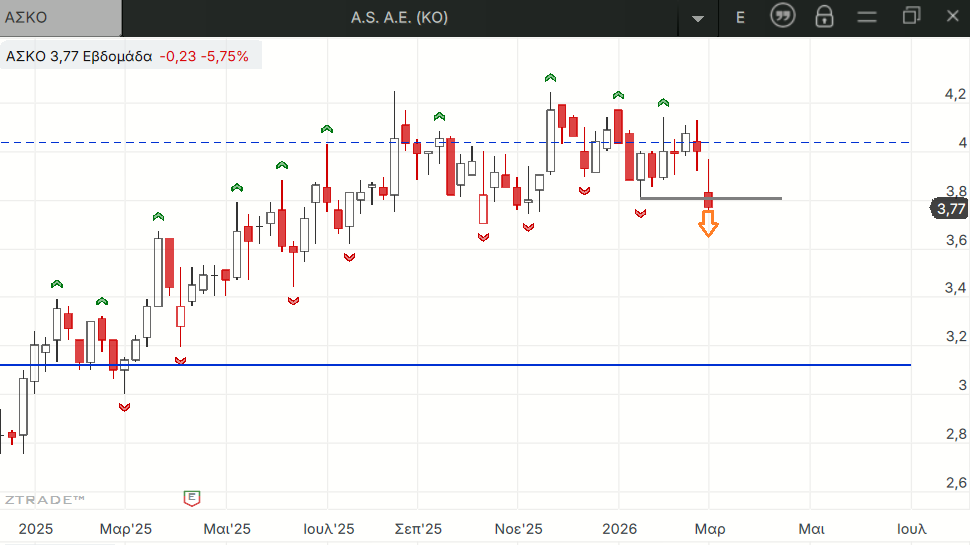Click the 3,77 current price label
Screen dimensions: 970x545
click(x=949, y=208)
